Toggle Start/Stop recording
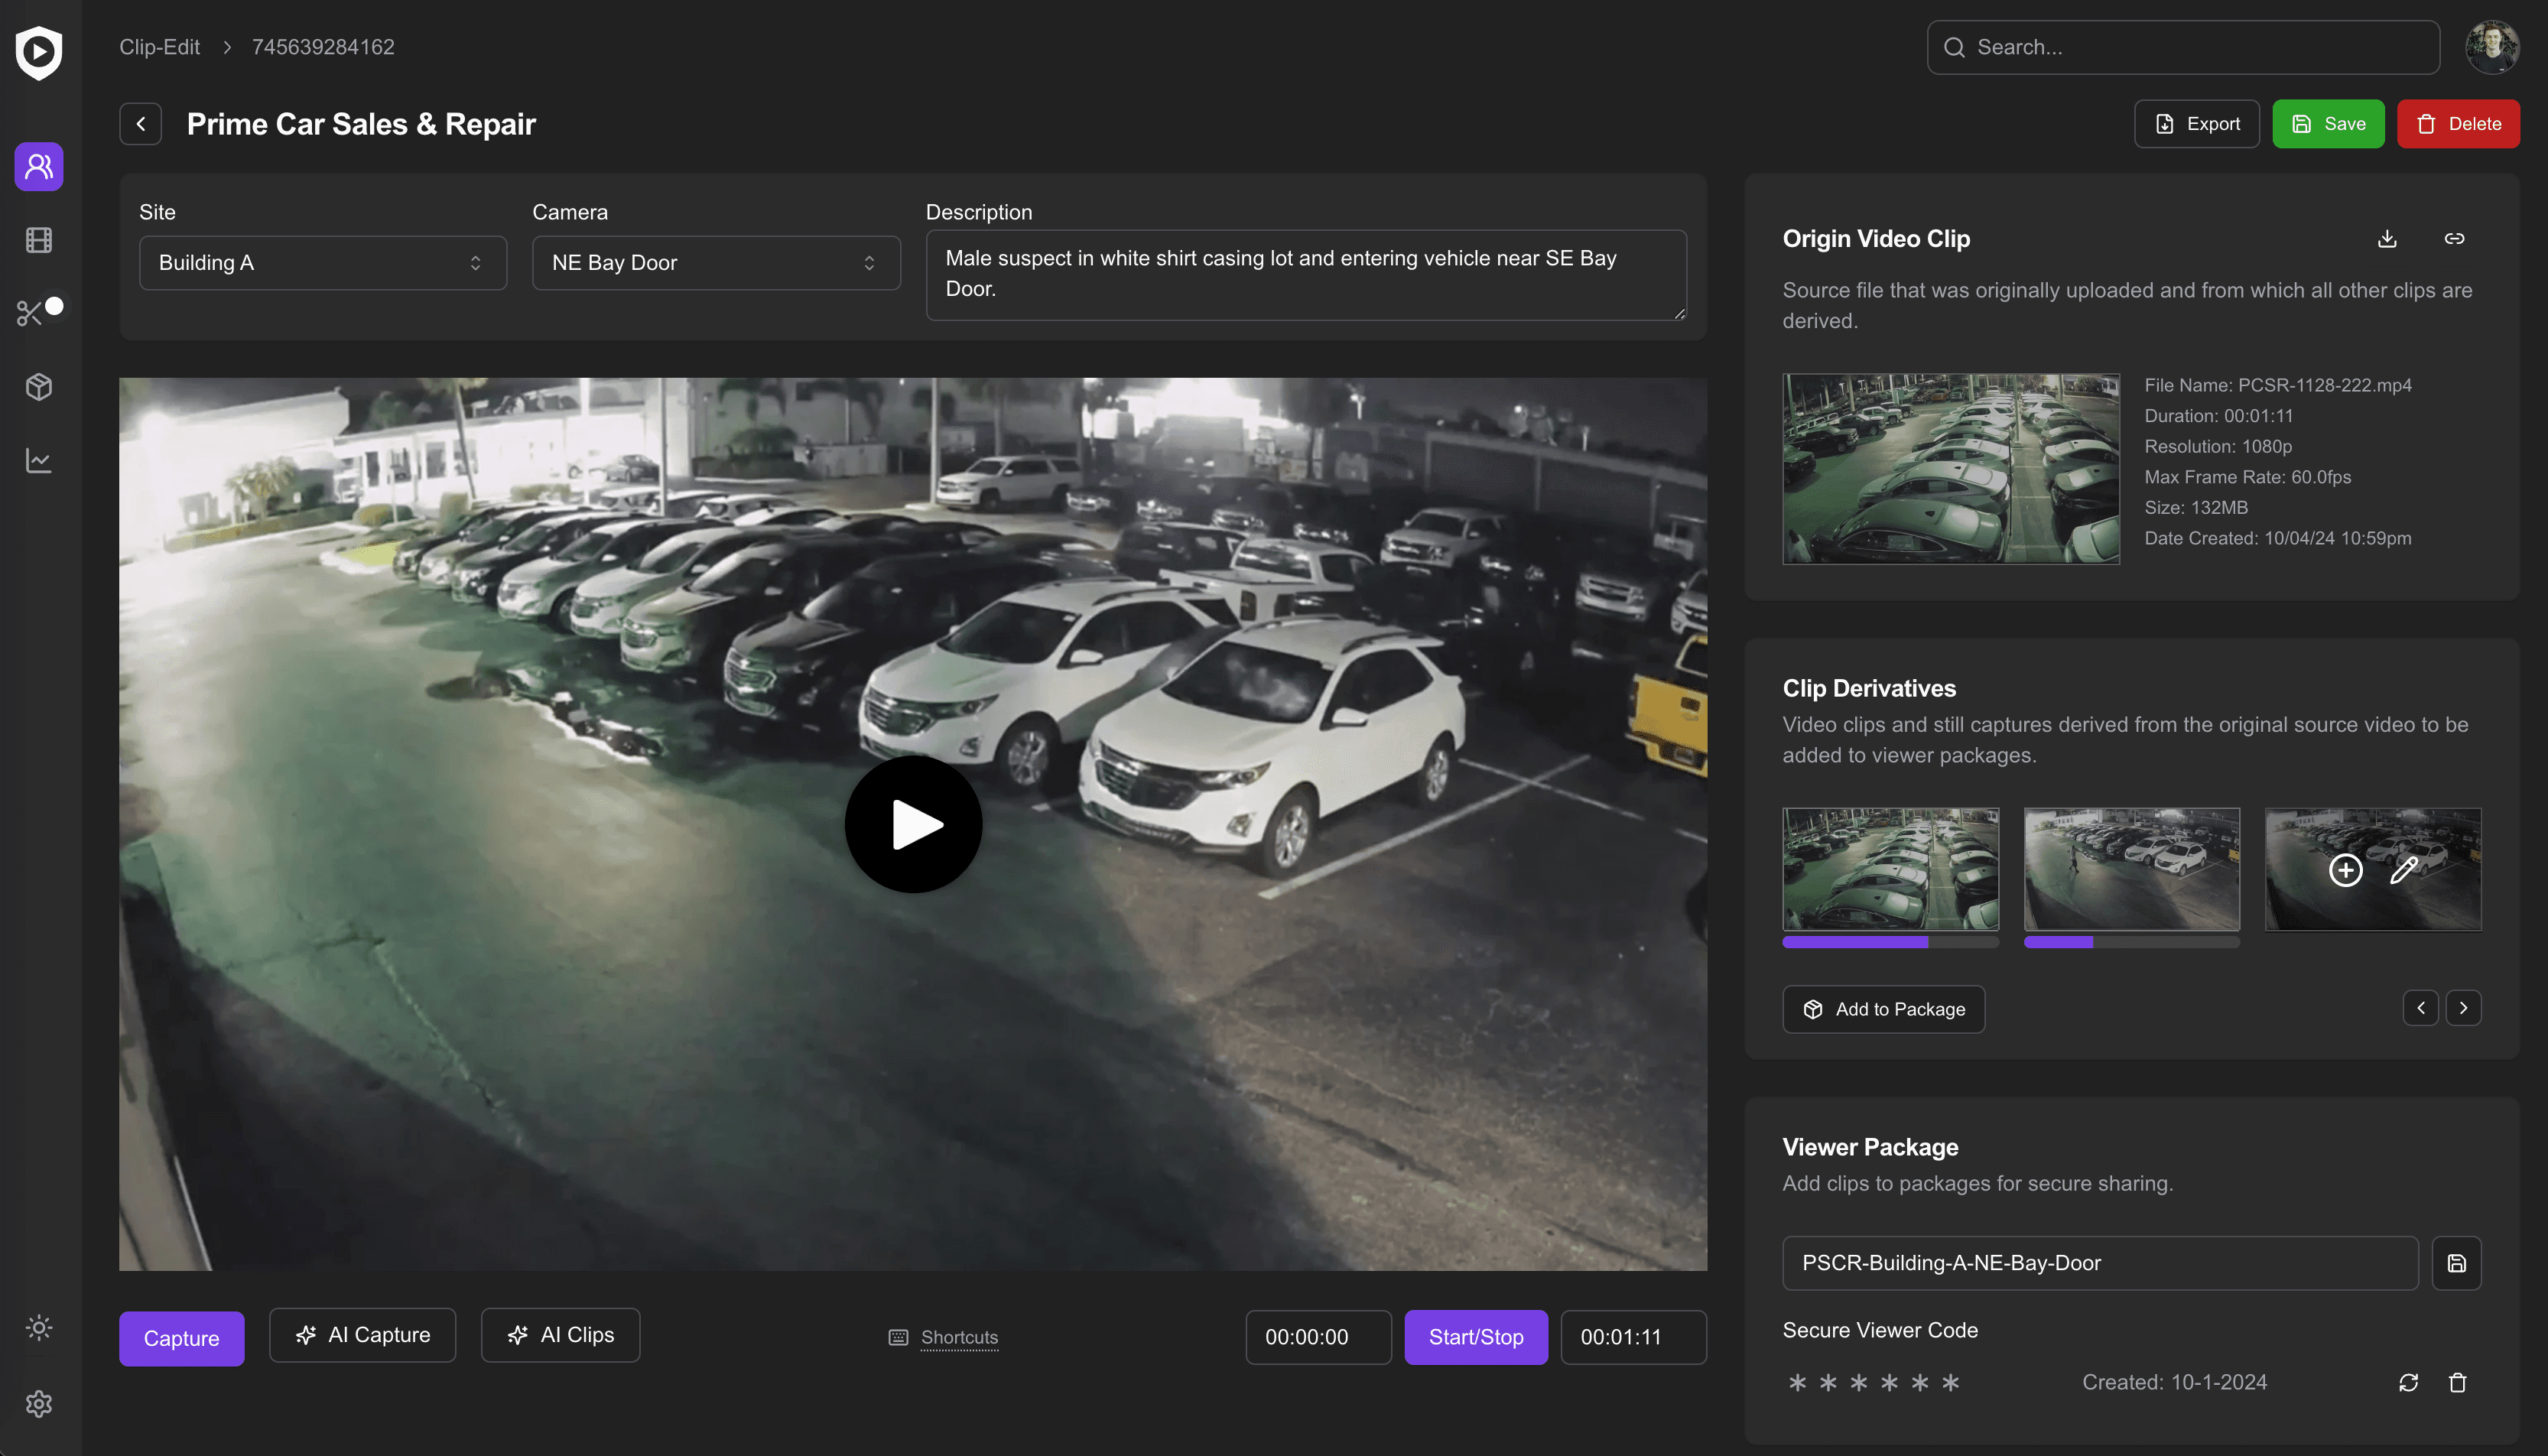 point(1476,1337)
